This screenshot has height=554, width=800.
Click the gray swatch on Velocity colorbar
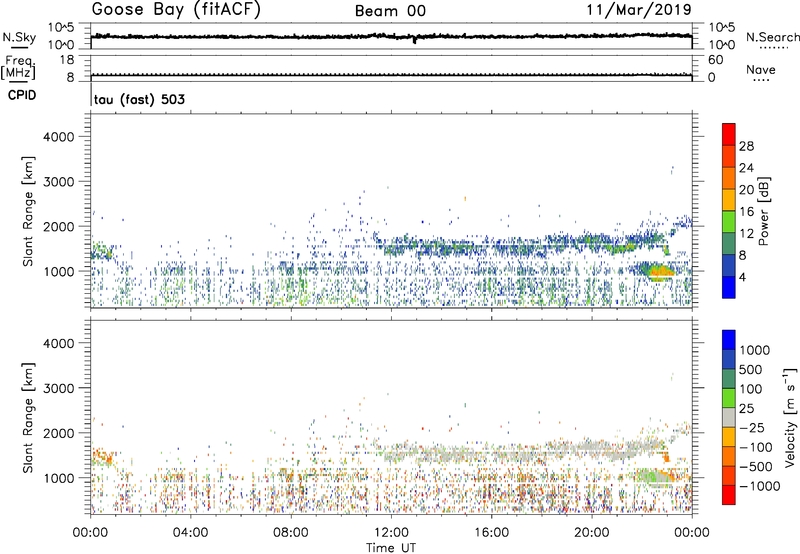729,418
